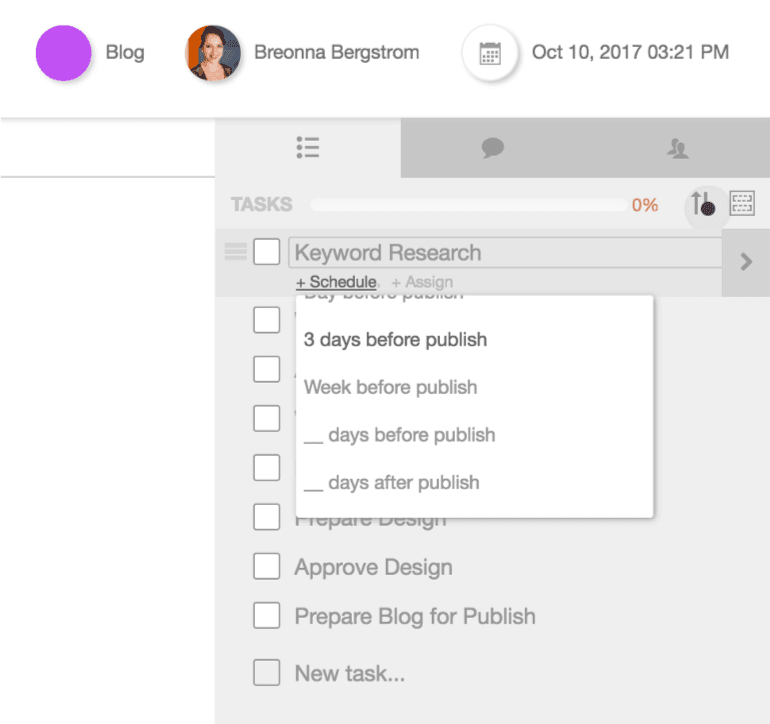Click the purple Blog color circle
The image size is (770, 724).
click(63, 53)
